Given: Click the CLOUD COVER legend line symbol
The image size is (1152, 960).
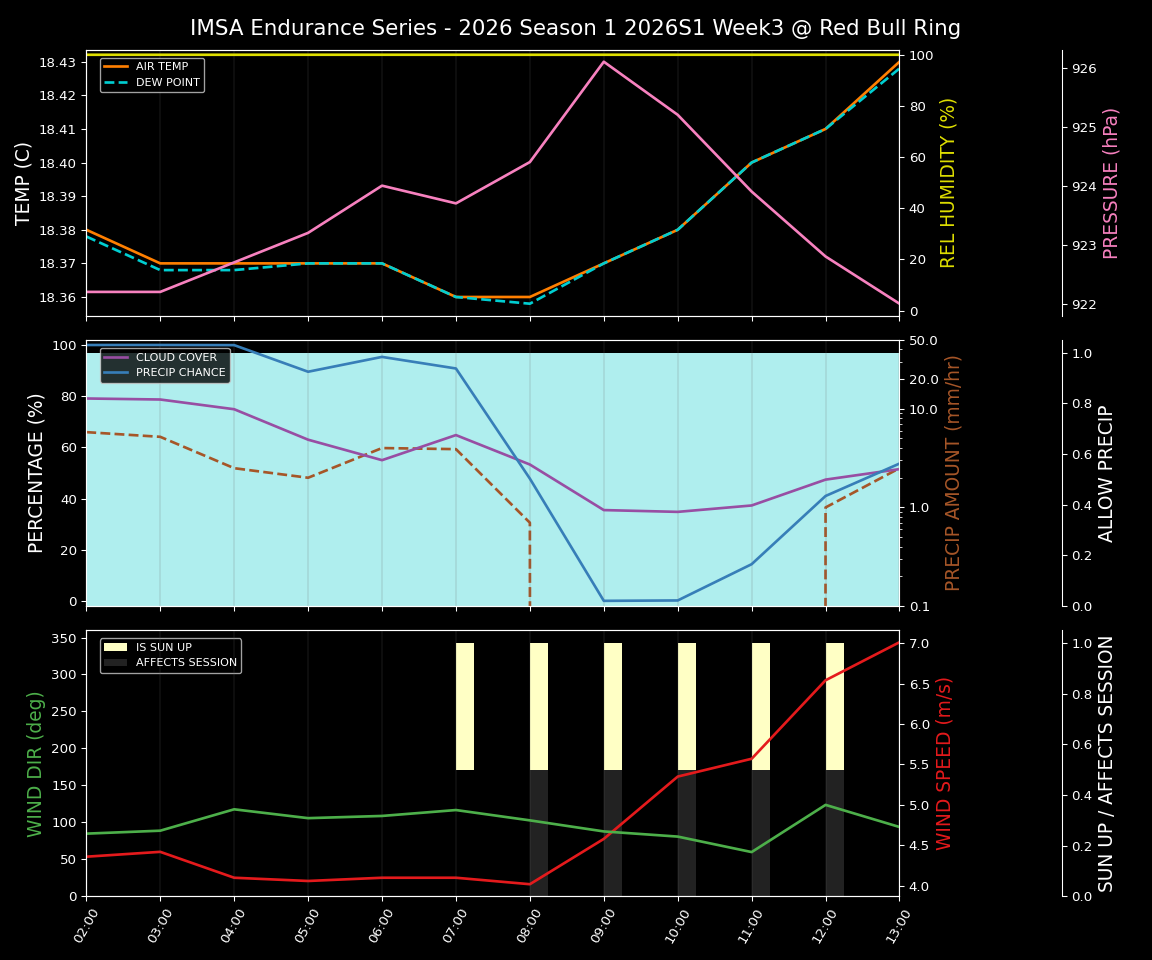Looking at the screenshot, I should 117,357.
